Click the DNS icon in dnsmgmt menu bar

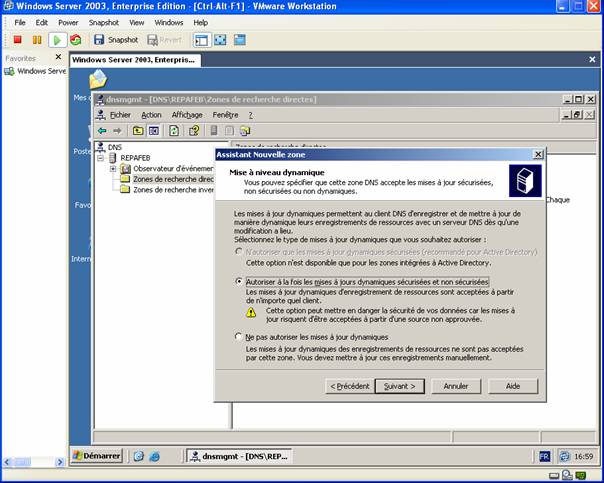[x=101, y=115]
